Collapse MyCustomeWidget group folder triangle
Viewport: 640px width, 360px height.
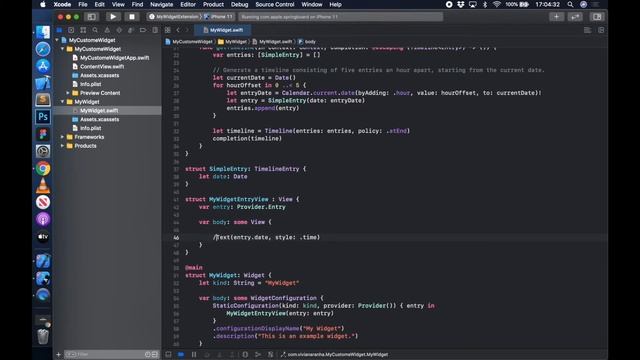[62, 49]
